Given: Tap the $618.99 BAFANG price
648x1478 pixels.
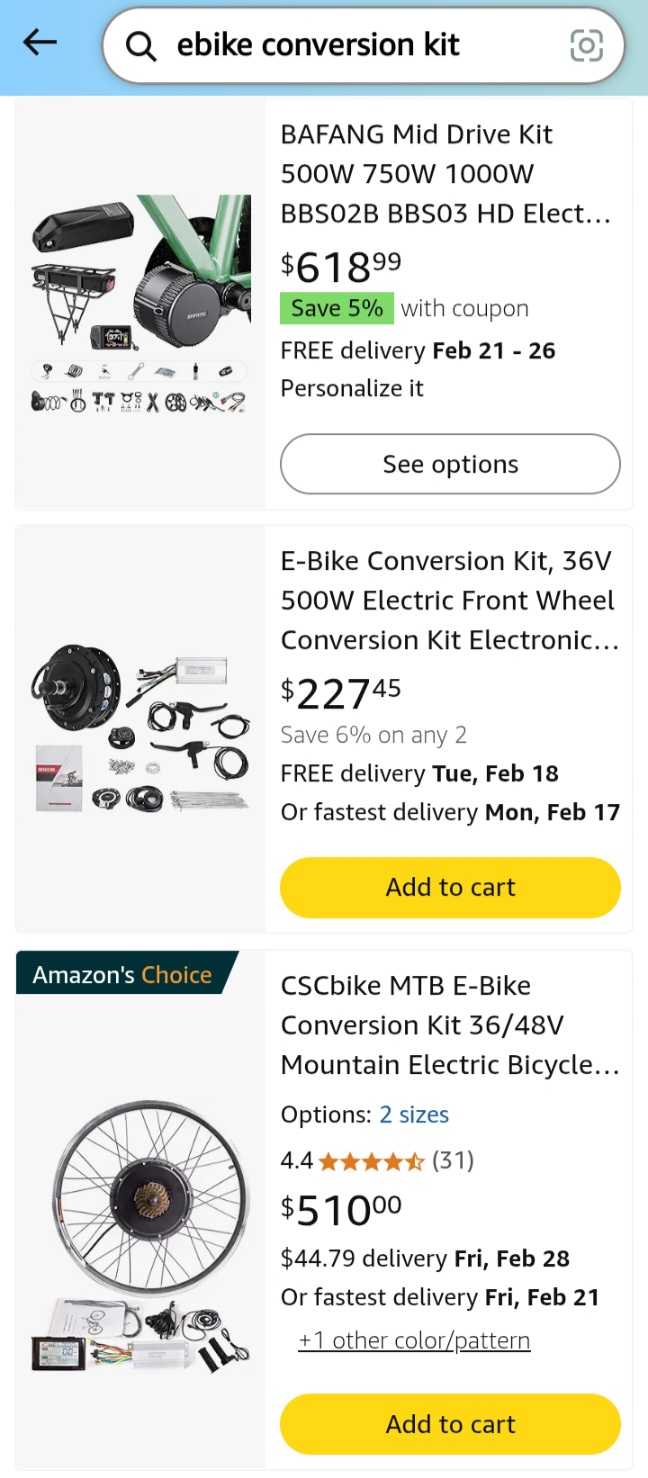Looking at the screenshot, I should click(341, 267).
